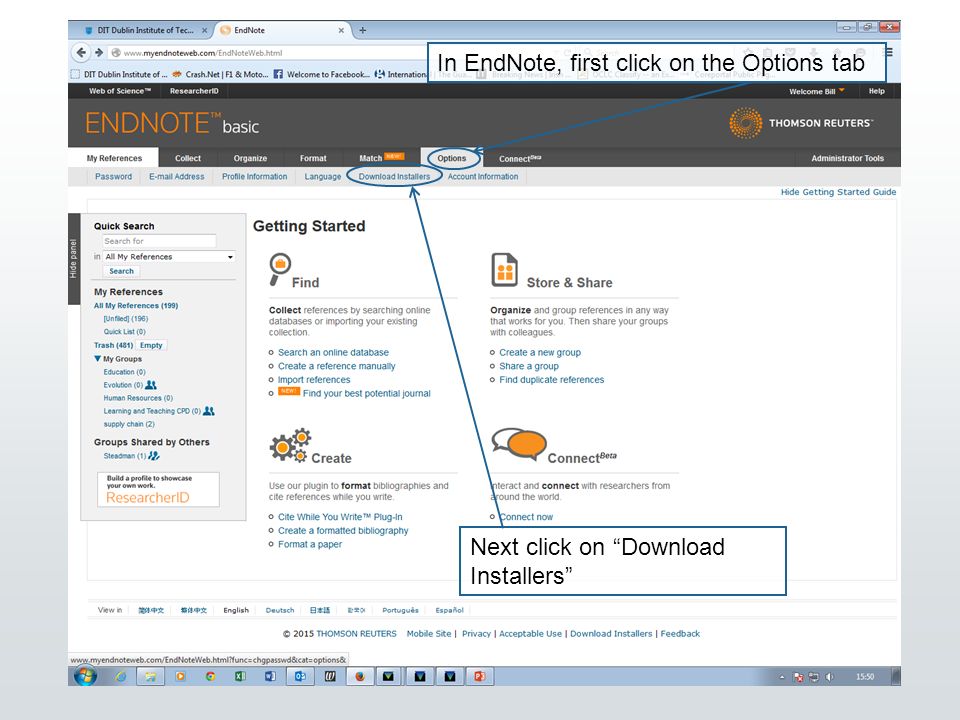Open Excel from the taskbar
The image size is (960, 720).
240,677
